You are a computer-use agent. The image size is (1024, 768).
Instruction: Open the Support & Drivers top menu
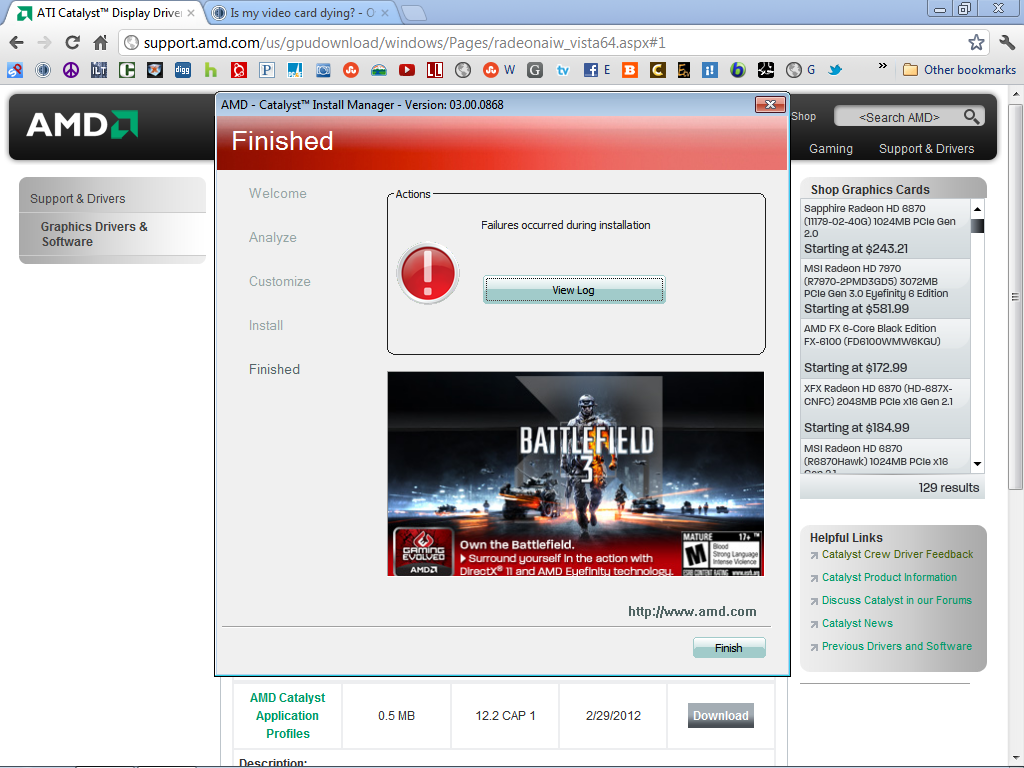(x=926, y=149)
